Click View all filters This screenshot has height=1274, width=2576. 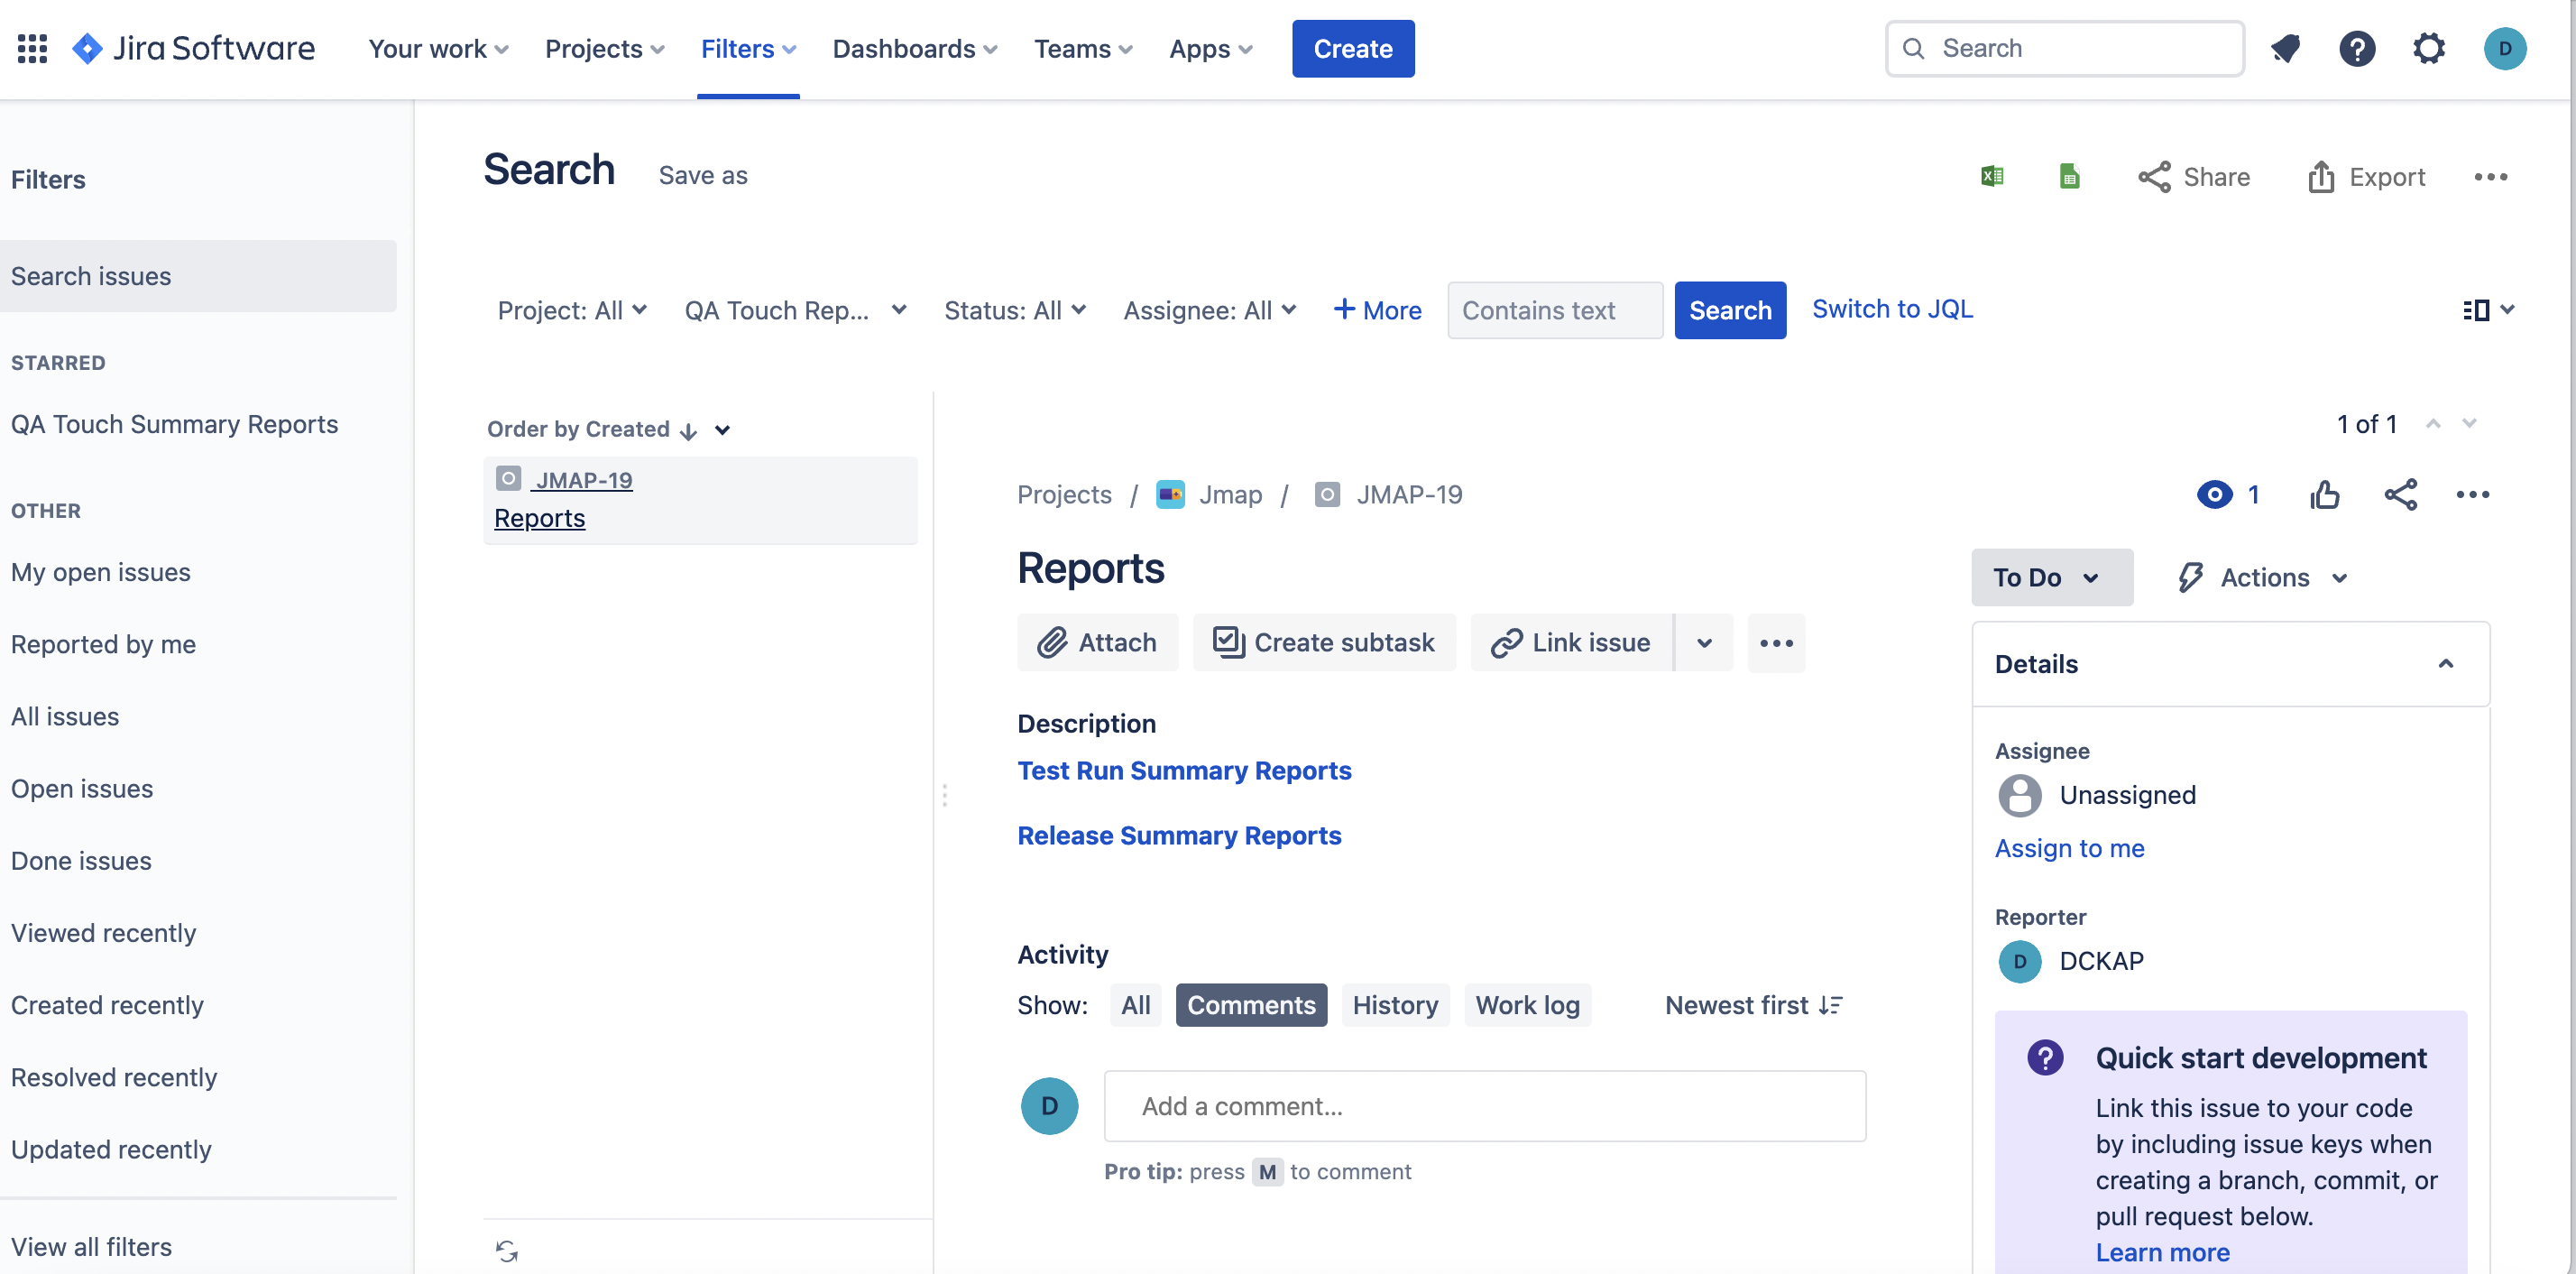pos(91,1247)
